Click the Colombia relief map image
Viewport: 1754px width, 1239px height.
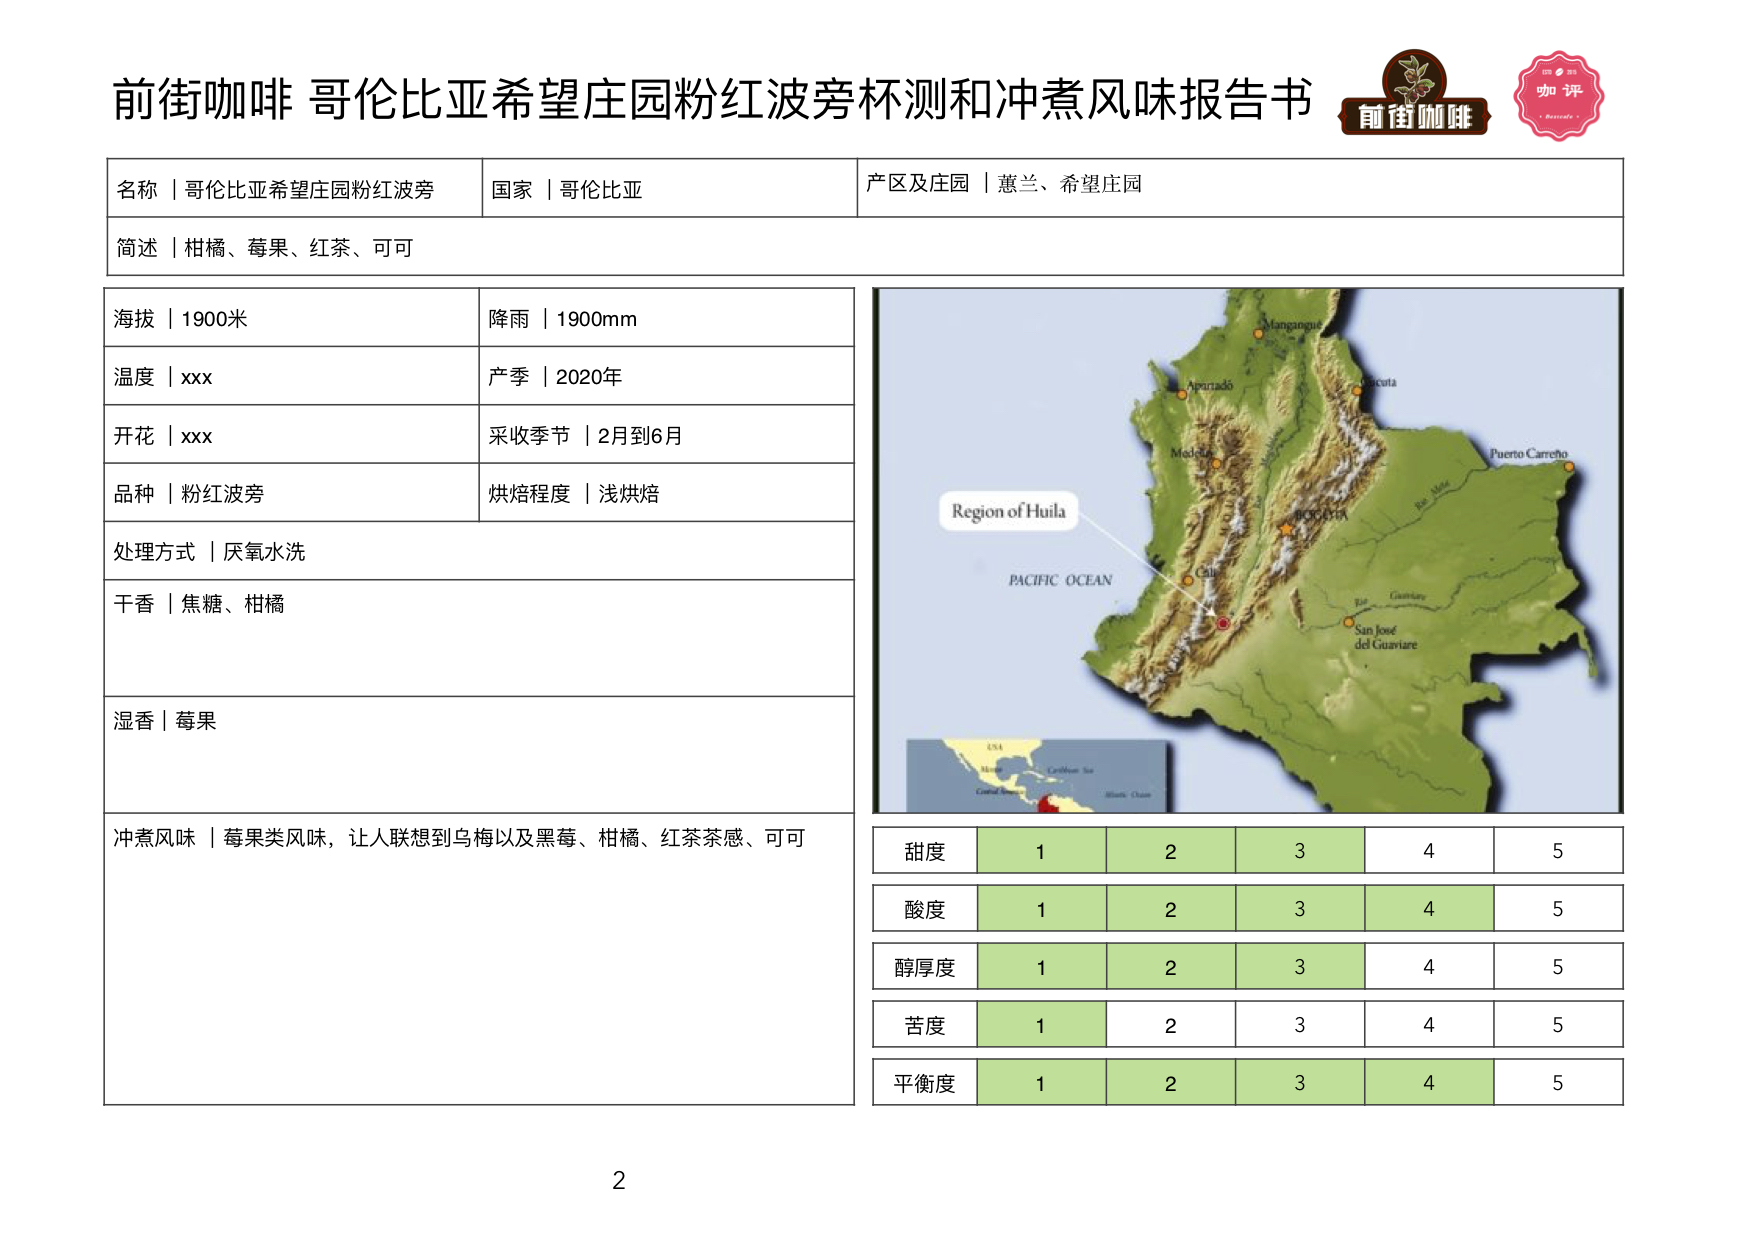tap(1247, 550)
